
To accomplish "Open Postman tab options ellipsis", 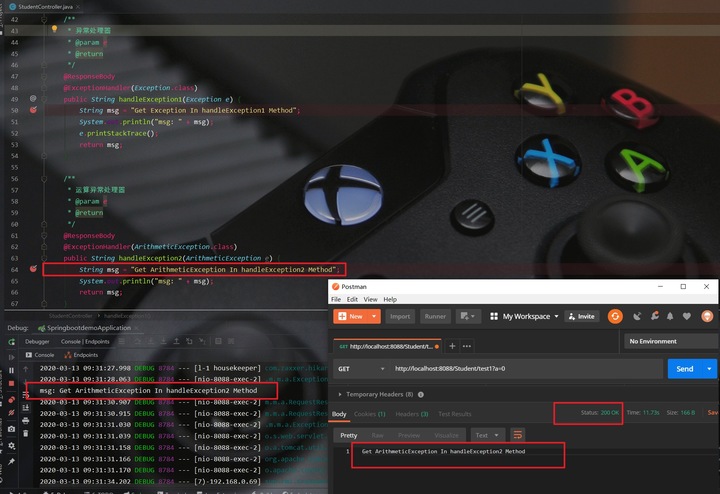I will click(467, 346).
